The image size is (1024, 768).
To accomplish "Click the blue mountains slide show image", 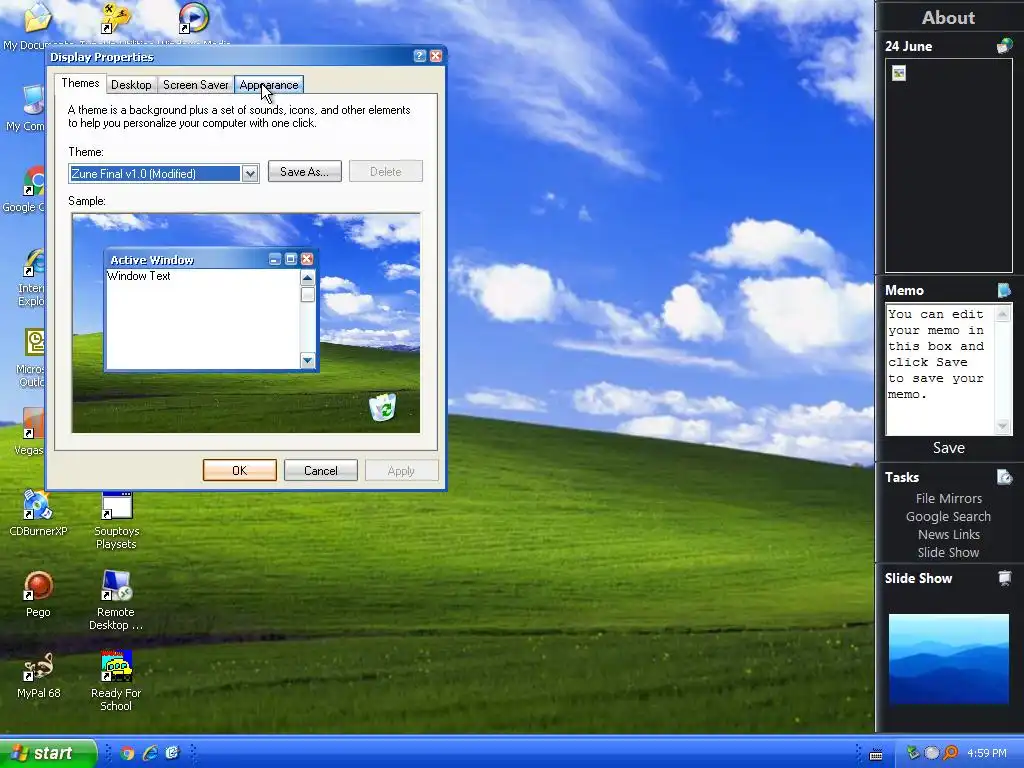I will tap(948, 658).
